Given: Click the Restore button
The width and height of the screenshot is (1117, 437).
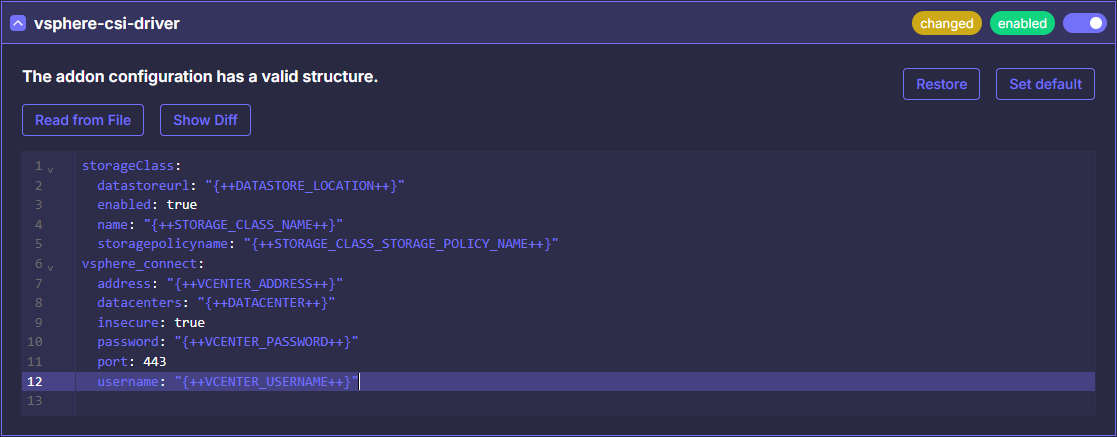Looking at the screenshot, I should pos(941,84).
